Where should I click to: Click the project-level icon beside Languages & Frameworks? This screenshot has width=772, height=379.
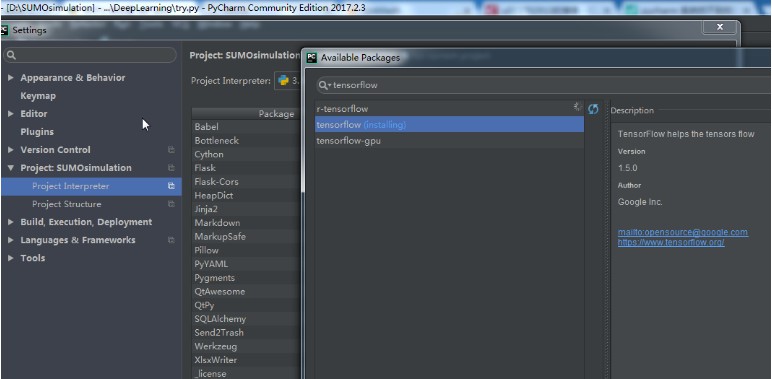tap(171, 240)
